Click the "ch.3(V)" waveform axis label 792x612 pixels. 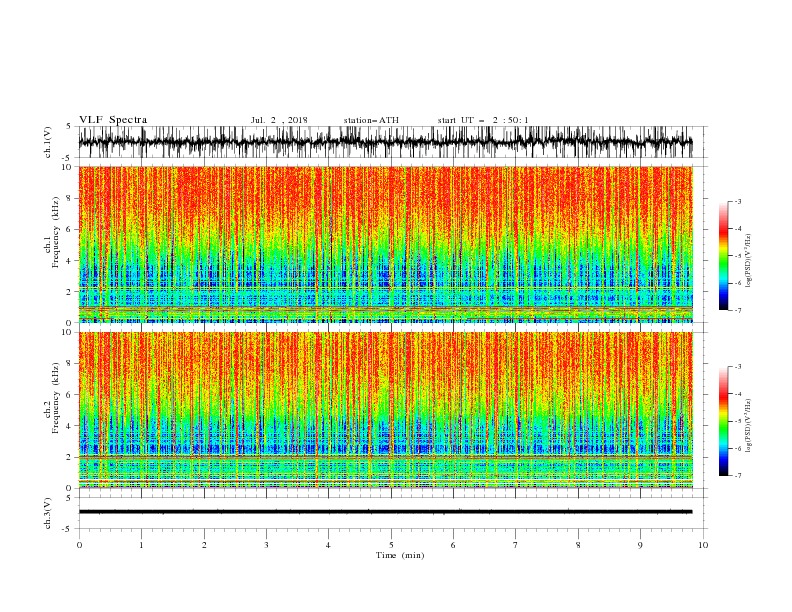click(x=48, y=513)
